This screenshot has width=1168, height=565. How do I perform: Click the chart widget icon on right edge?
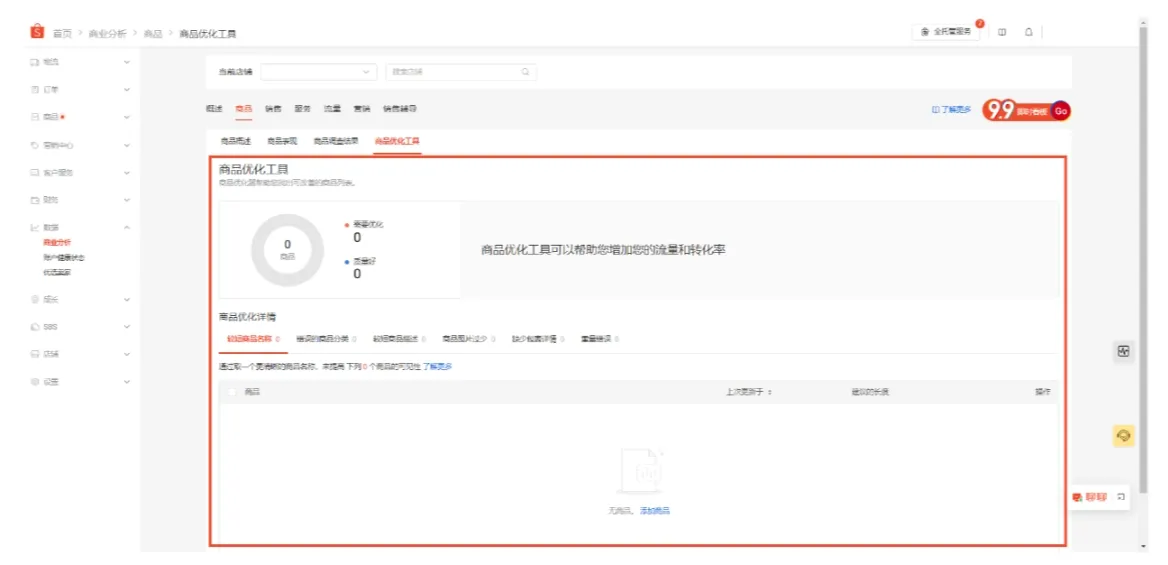[x=1124, y=351]
